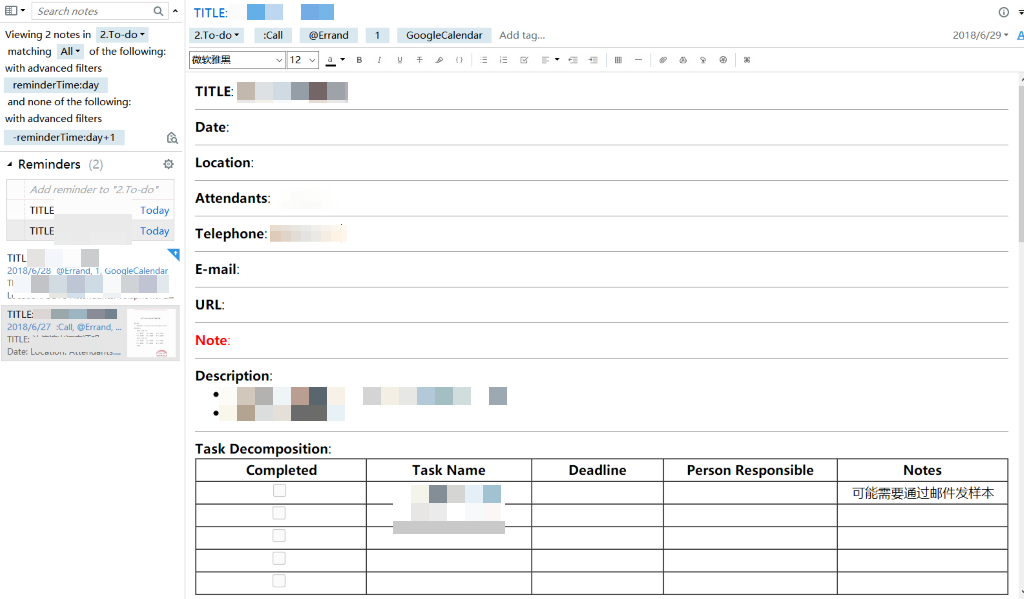Check the first Completed checkbox in table
The image size is (1024, 599).
click(x=280, y=491)
